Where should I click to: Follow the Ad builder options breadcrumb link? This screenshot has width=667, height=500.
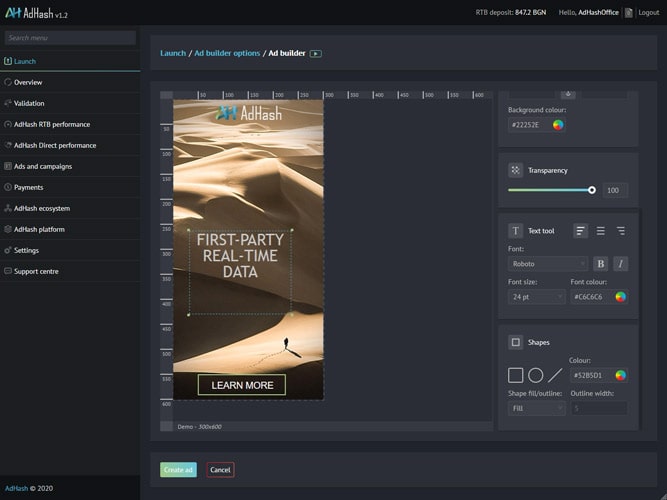coord(226,53)
